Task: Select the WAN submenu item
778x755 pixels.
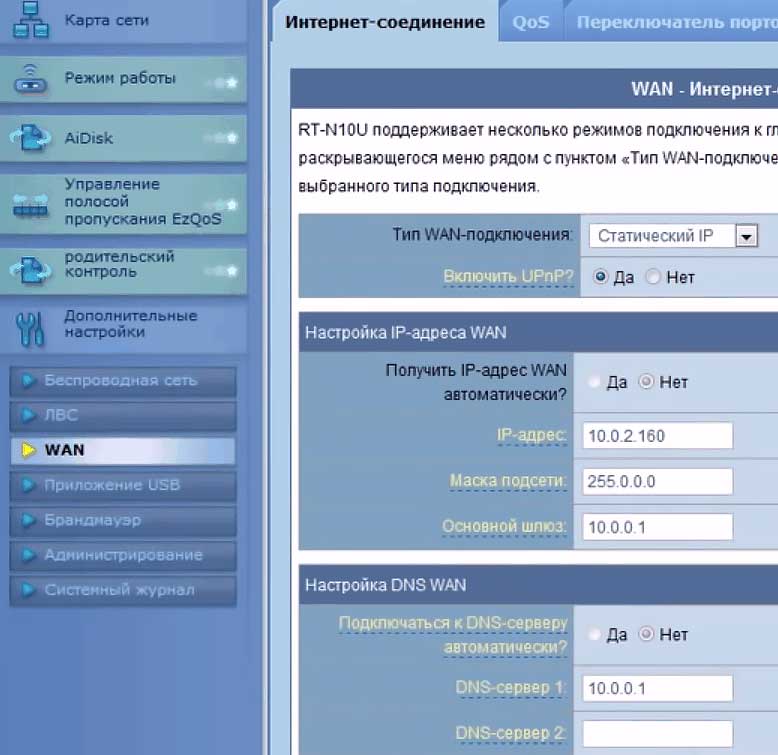Action: [123, 450]
